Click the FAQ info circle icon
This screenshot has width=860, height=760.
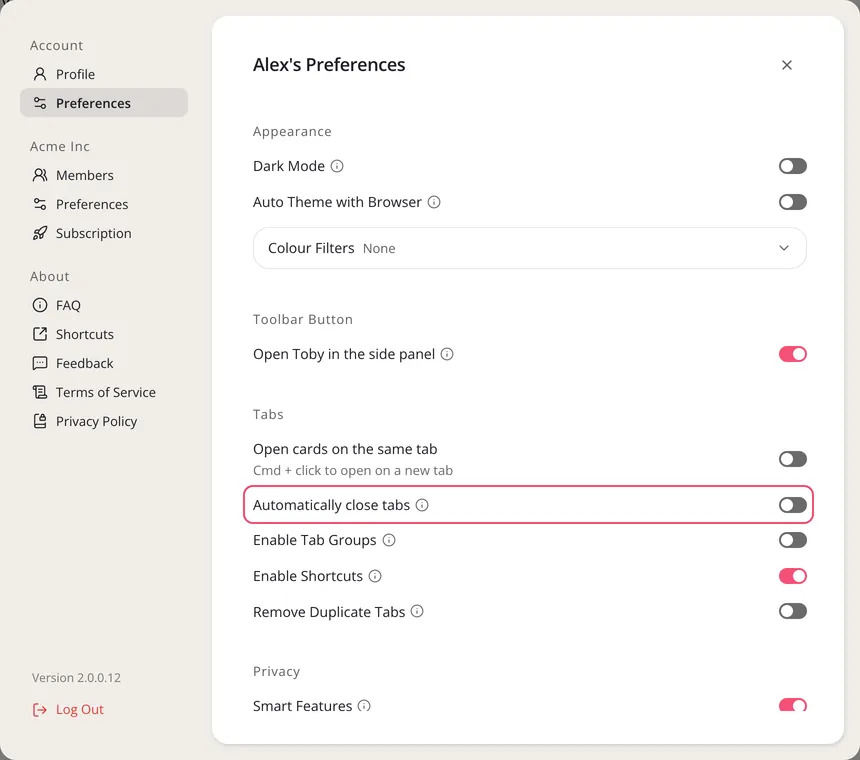[39, 305]
